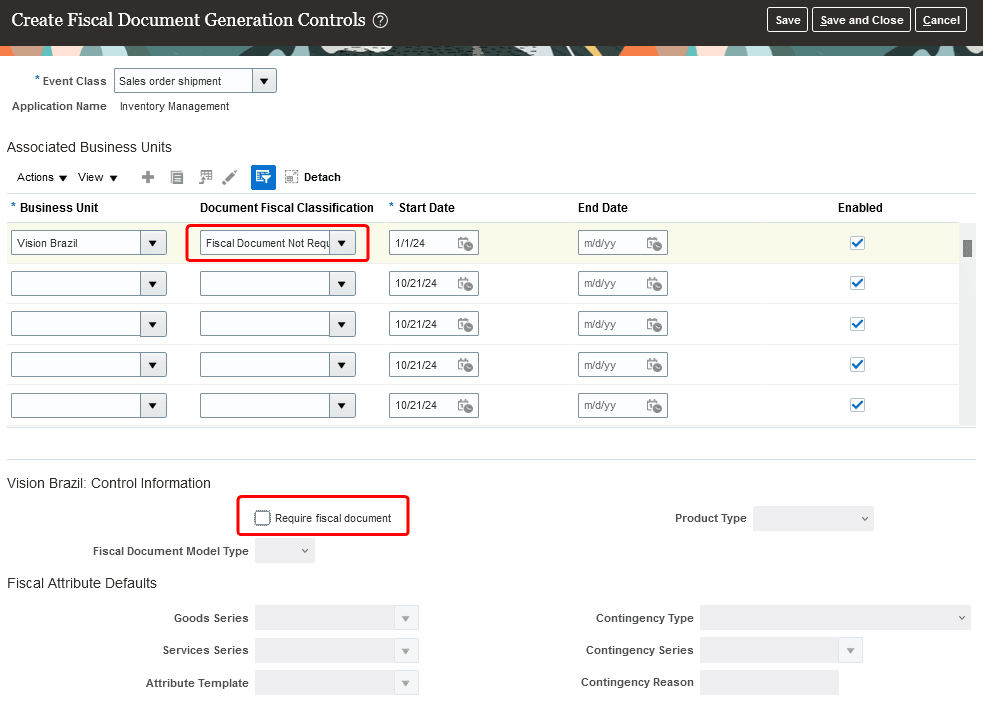The height and width of the screenshot is (714, 983).
Task: Click the duplicate row toolbar icon
Action: coord(177,177)
